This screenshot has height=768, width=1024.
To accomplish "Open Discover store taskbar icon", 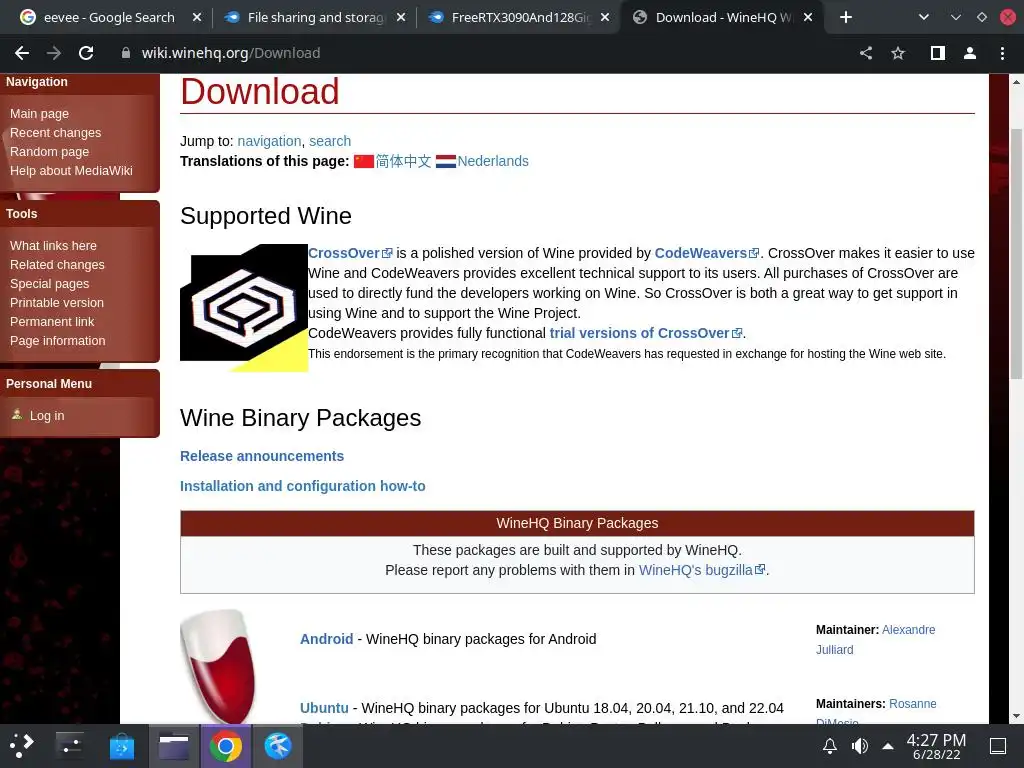I will point(121,746).
